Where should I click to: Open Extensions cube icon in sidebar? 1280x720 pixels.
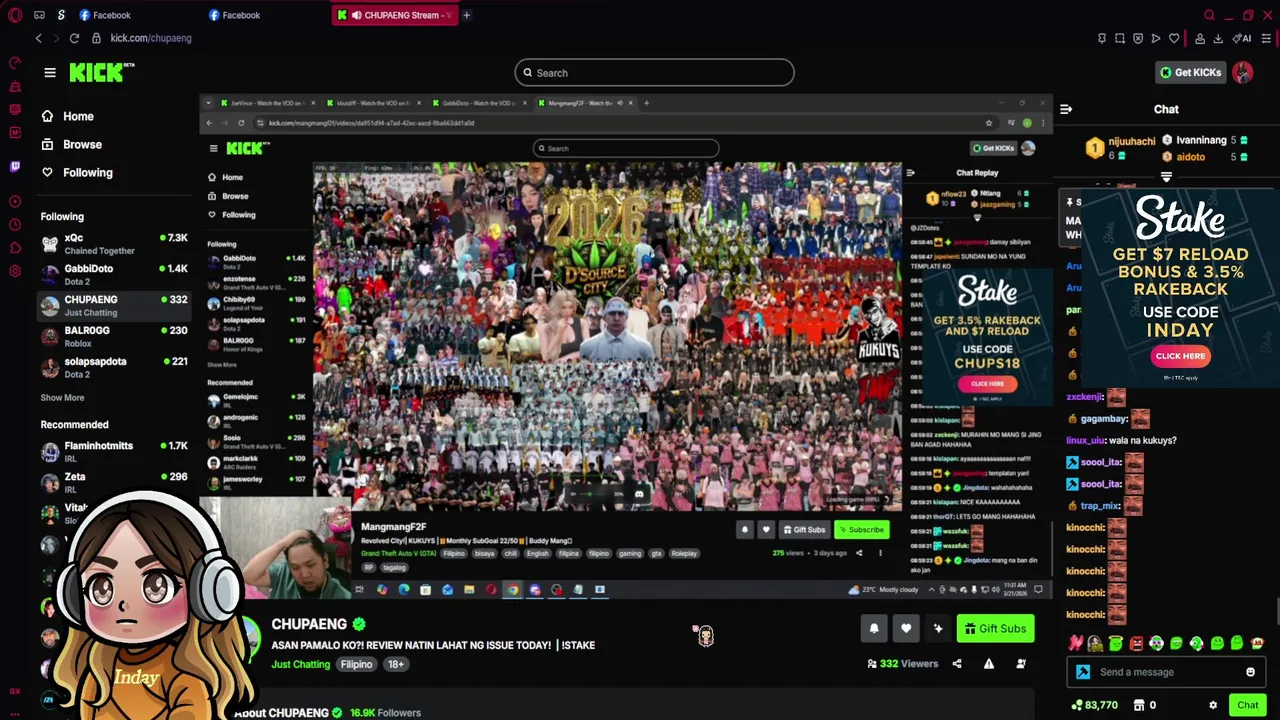click(14, 248)
